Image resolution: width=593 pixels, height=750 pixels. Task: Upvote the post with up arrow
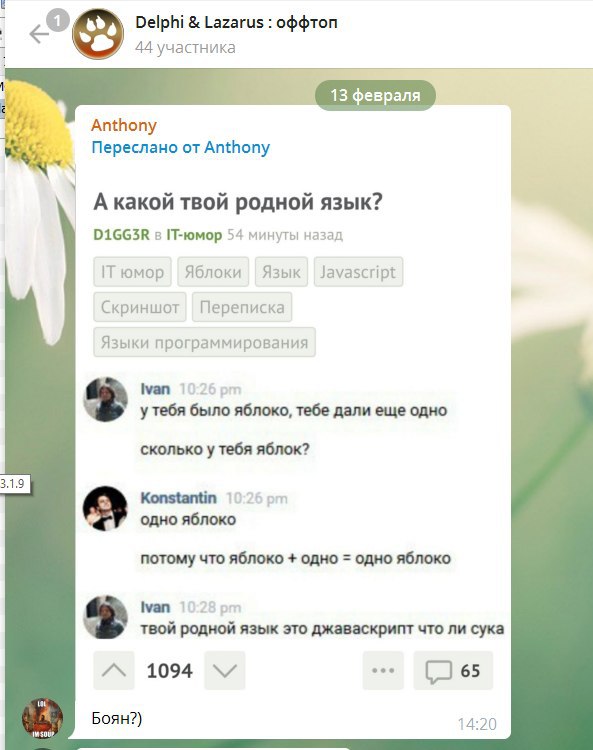(x=114, y=670)
